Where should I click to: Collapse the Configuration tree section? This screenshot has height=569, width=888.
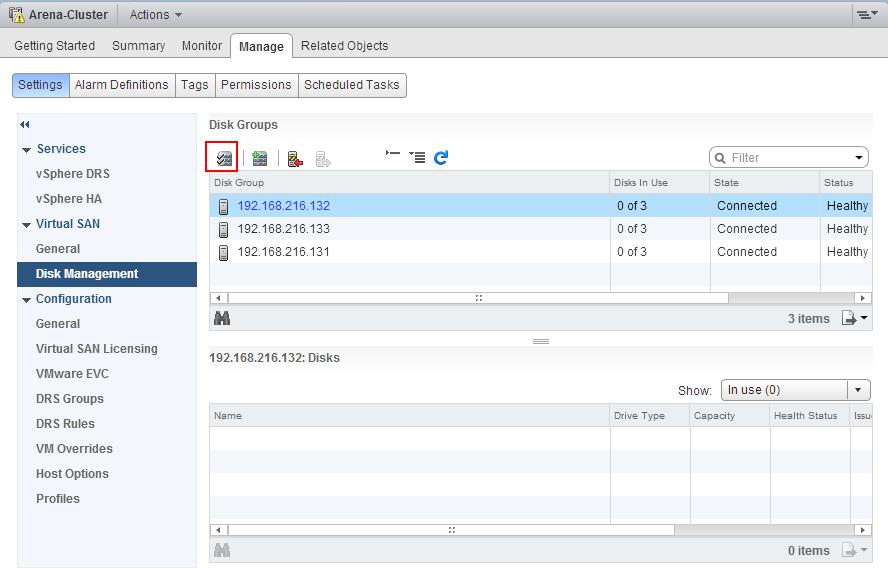coord(26,300)
